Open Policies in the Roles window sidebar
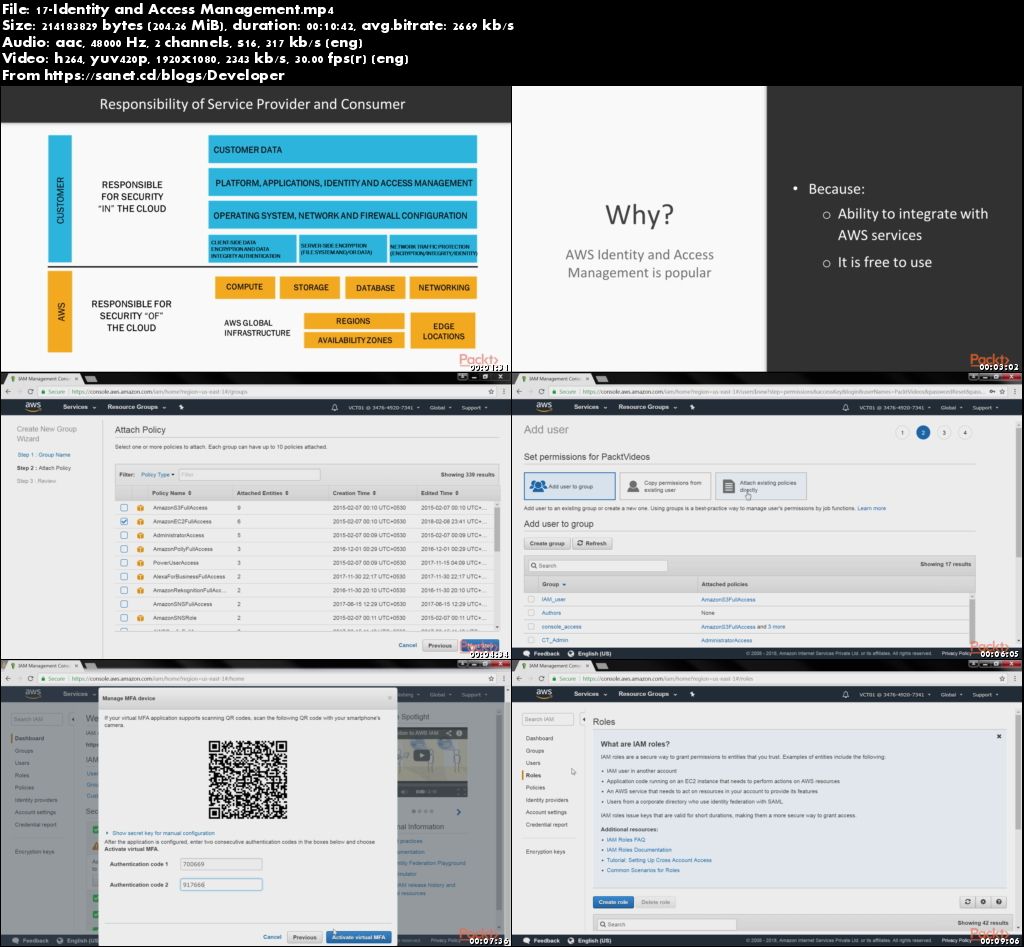This screenshot has width=1024, height=947. pyautogui.click(x=535, y=788)
